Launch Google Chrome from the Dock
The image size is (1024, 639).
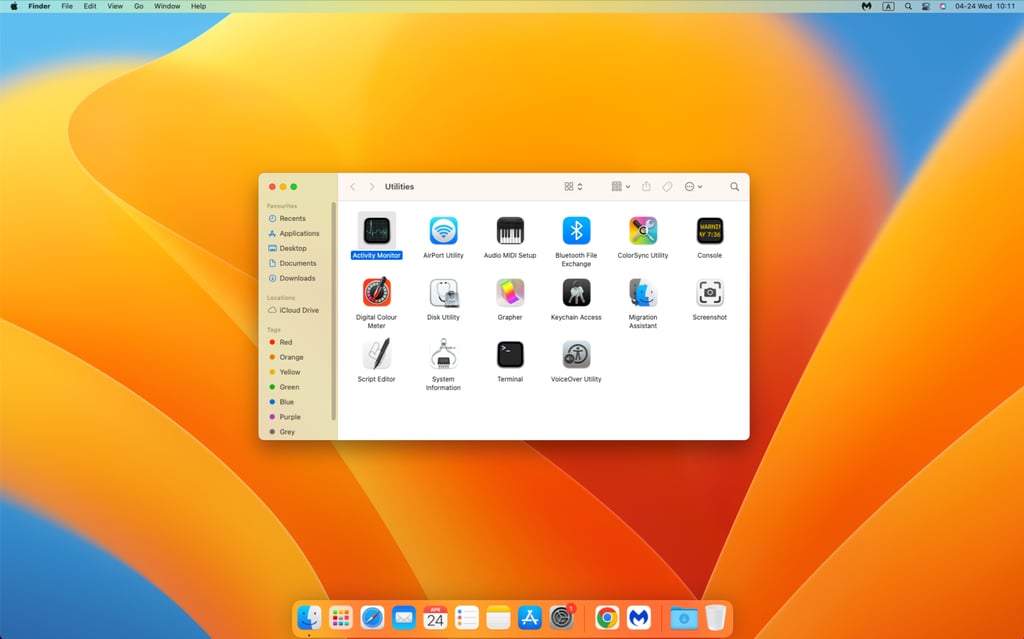click(x=607, y=617)
